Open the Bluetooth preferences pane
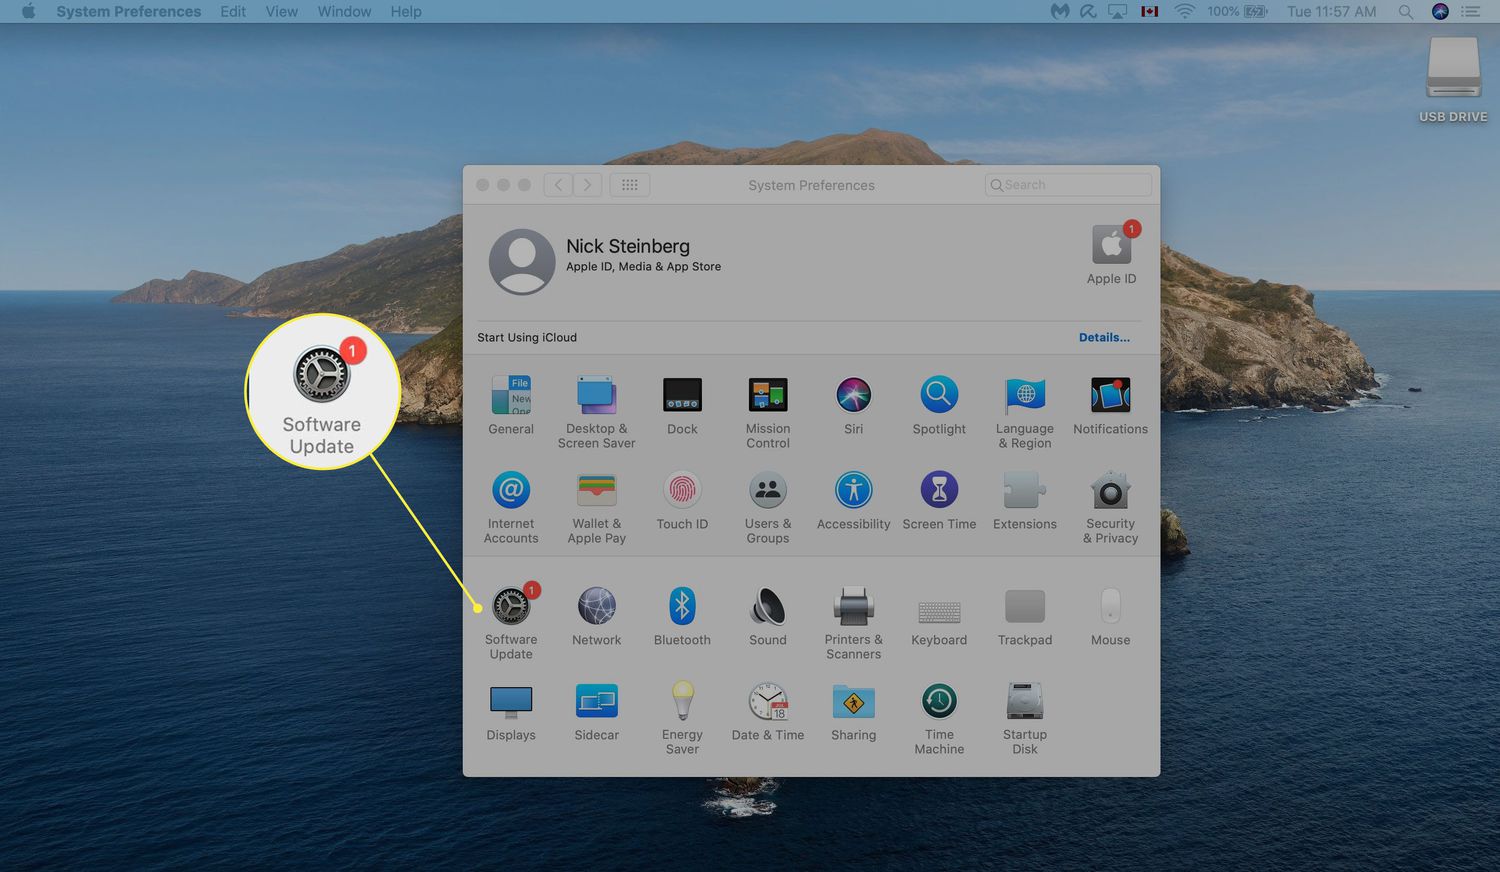Viewport: 1500px width, 872px height. click(682, 606)
